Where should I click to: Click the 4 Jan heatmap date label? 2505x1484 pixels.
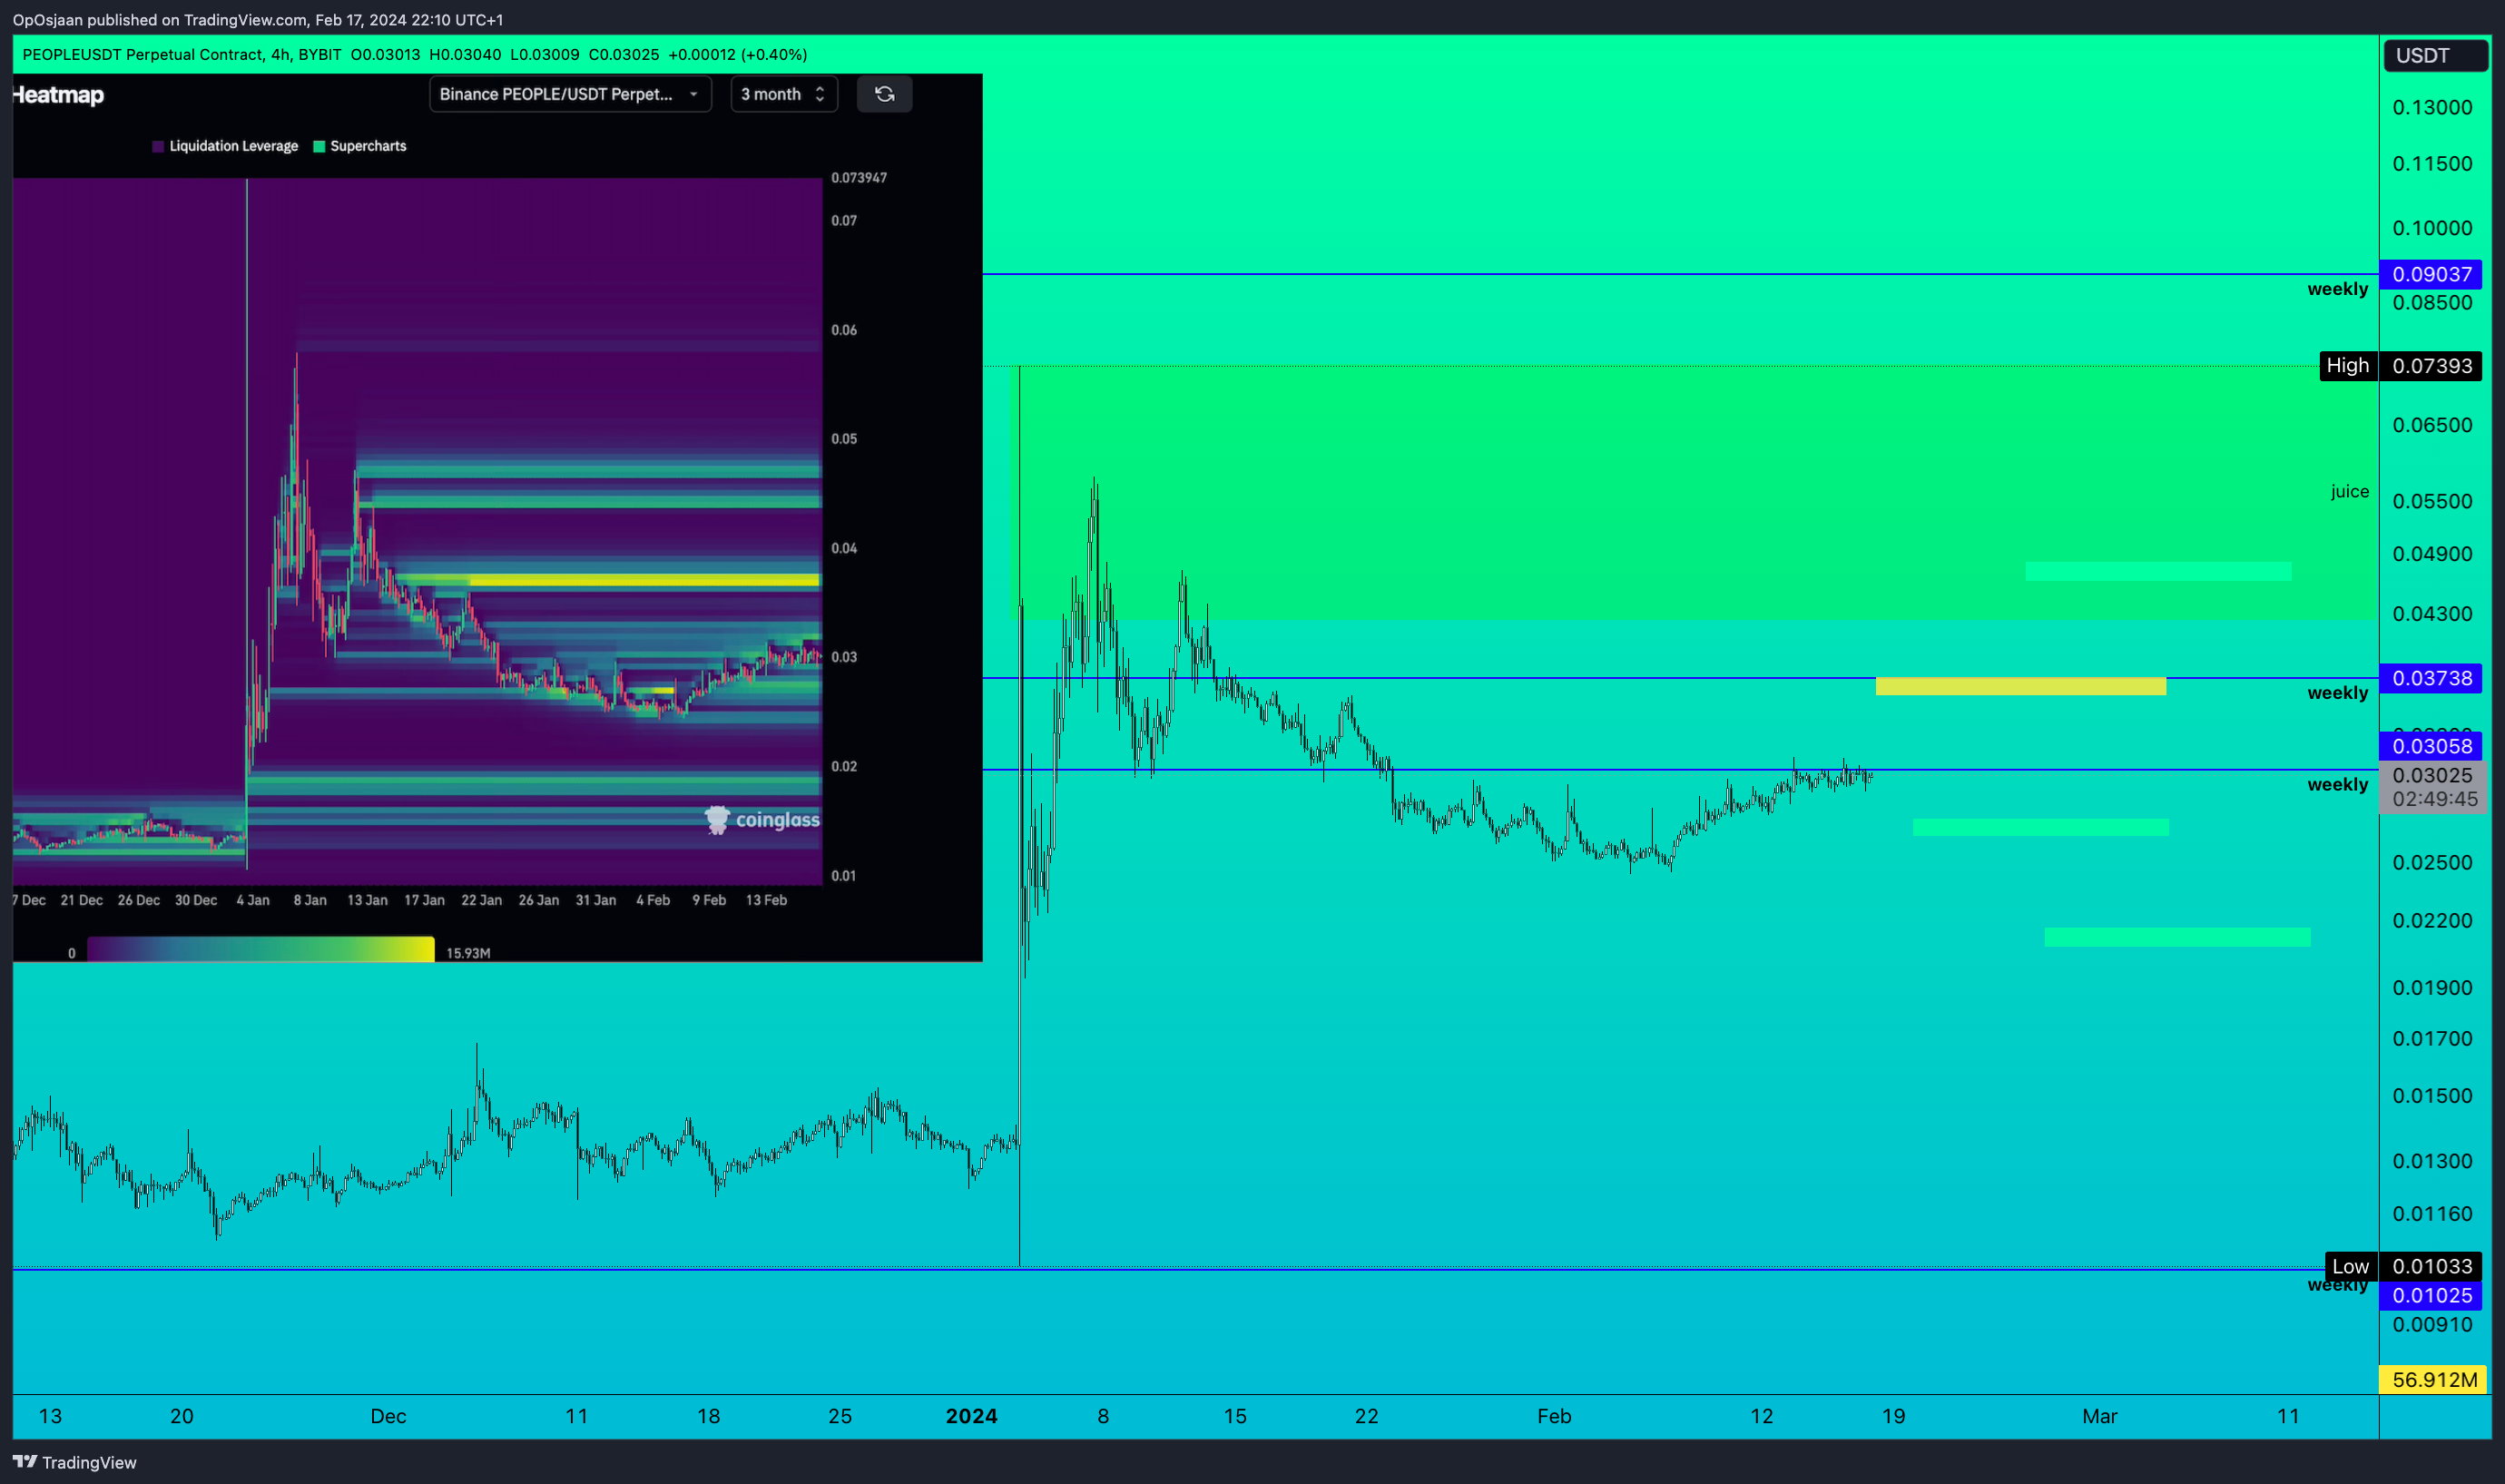253,900
